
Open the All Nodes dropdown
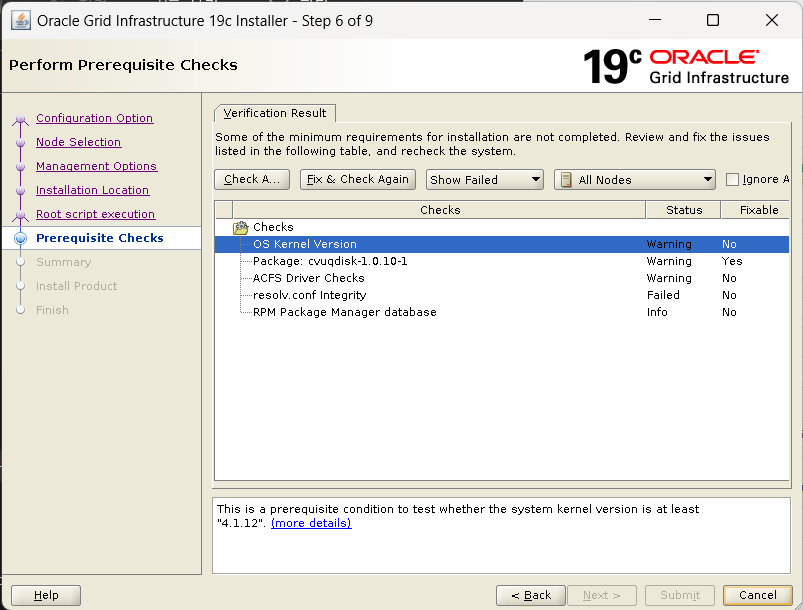click(x=635, y=180)
